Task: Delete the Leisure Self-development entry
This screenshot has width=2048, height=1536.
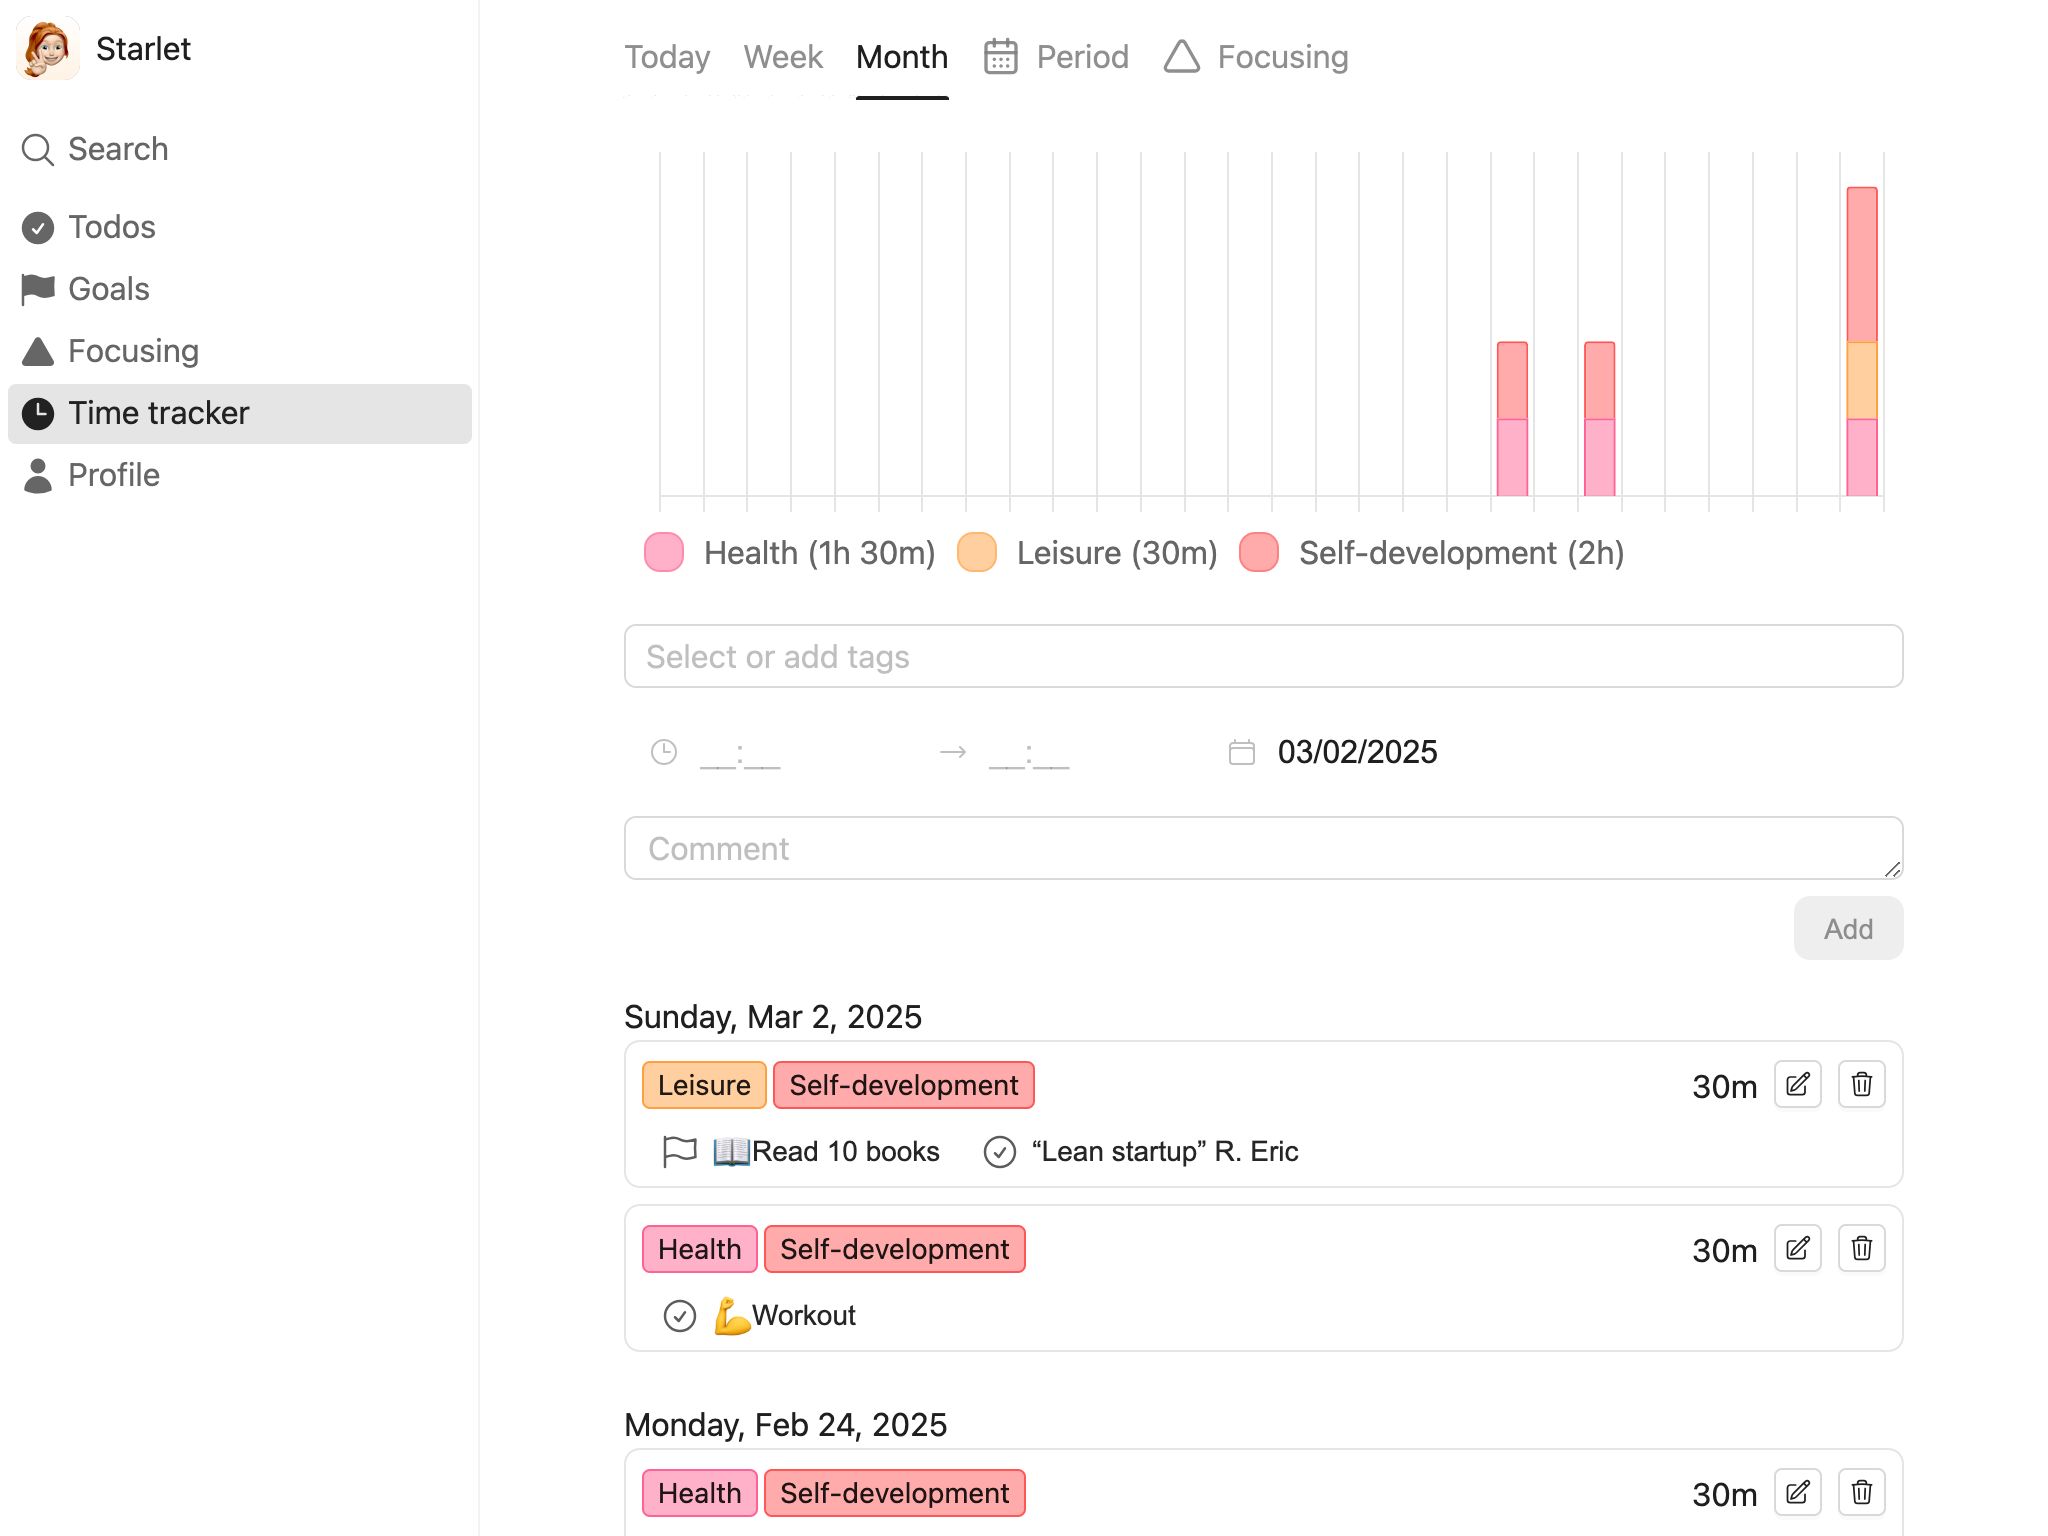Action: [1861, 1085]
